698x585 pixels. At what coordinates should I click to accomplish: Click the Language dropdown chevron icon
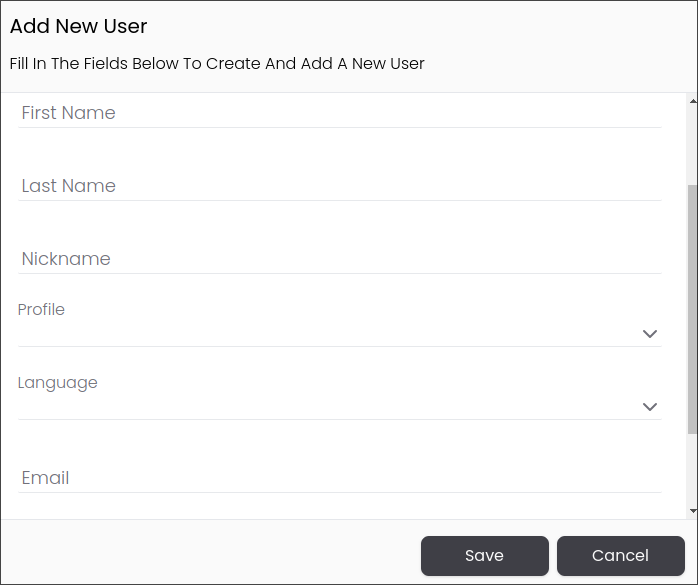point(650,407)
